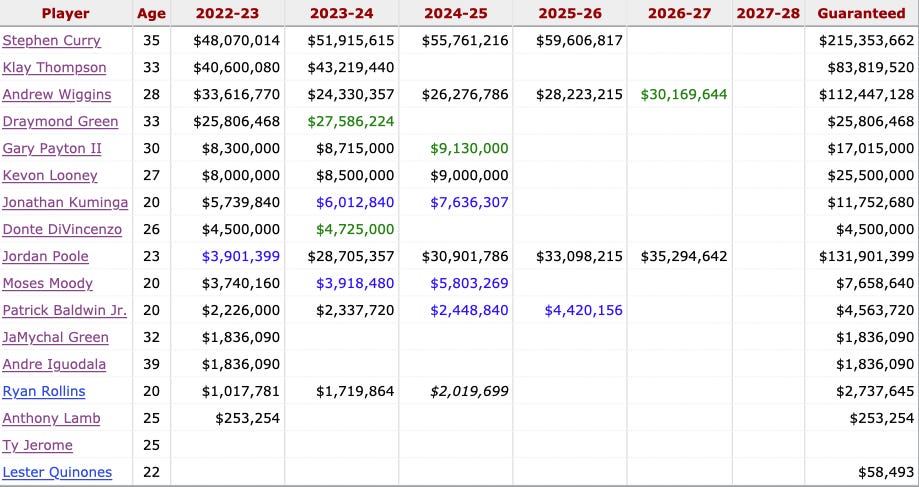Select the Age column header
Image resolution: width=919 pixels, height=487 pixels.
[x=151, y=13]
